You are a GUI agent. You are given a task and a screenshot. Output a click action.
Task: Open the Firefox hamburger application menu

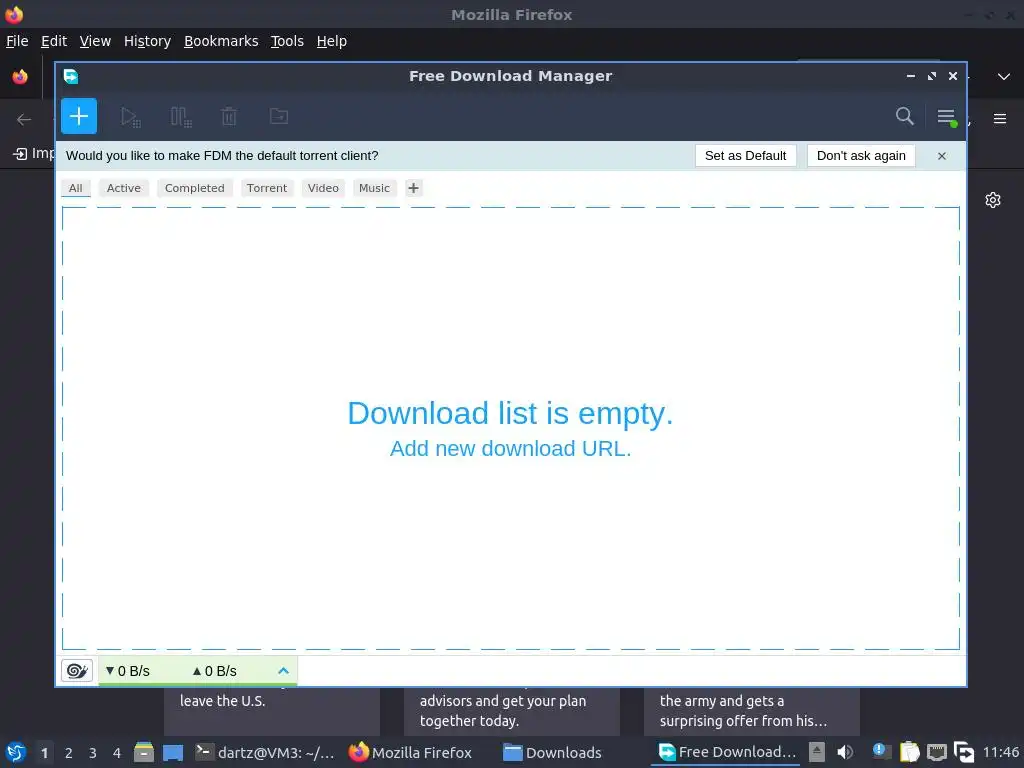tap(1000, 119)
